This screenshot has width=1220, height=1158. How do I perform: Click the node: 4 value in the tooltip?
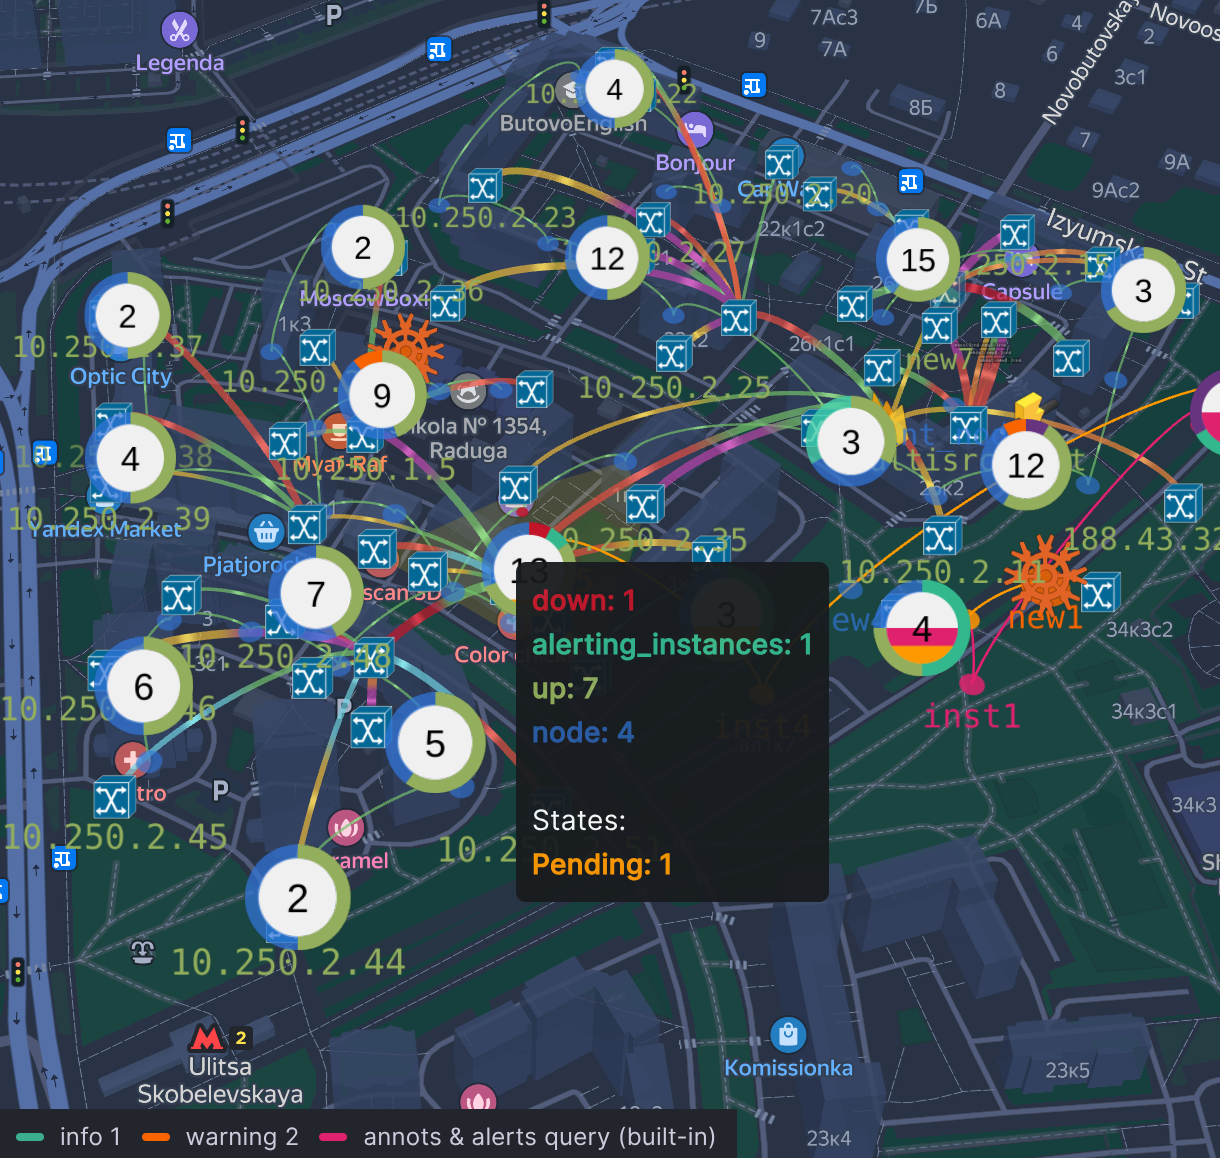tap(583, 732)
